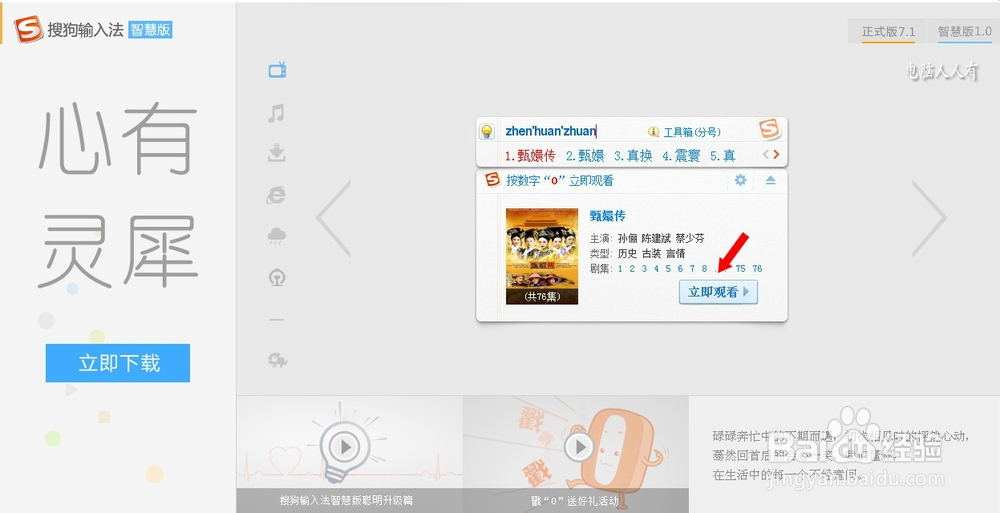
Task: Open the gear settings in suggestion panel
Action: click(740, 180)
